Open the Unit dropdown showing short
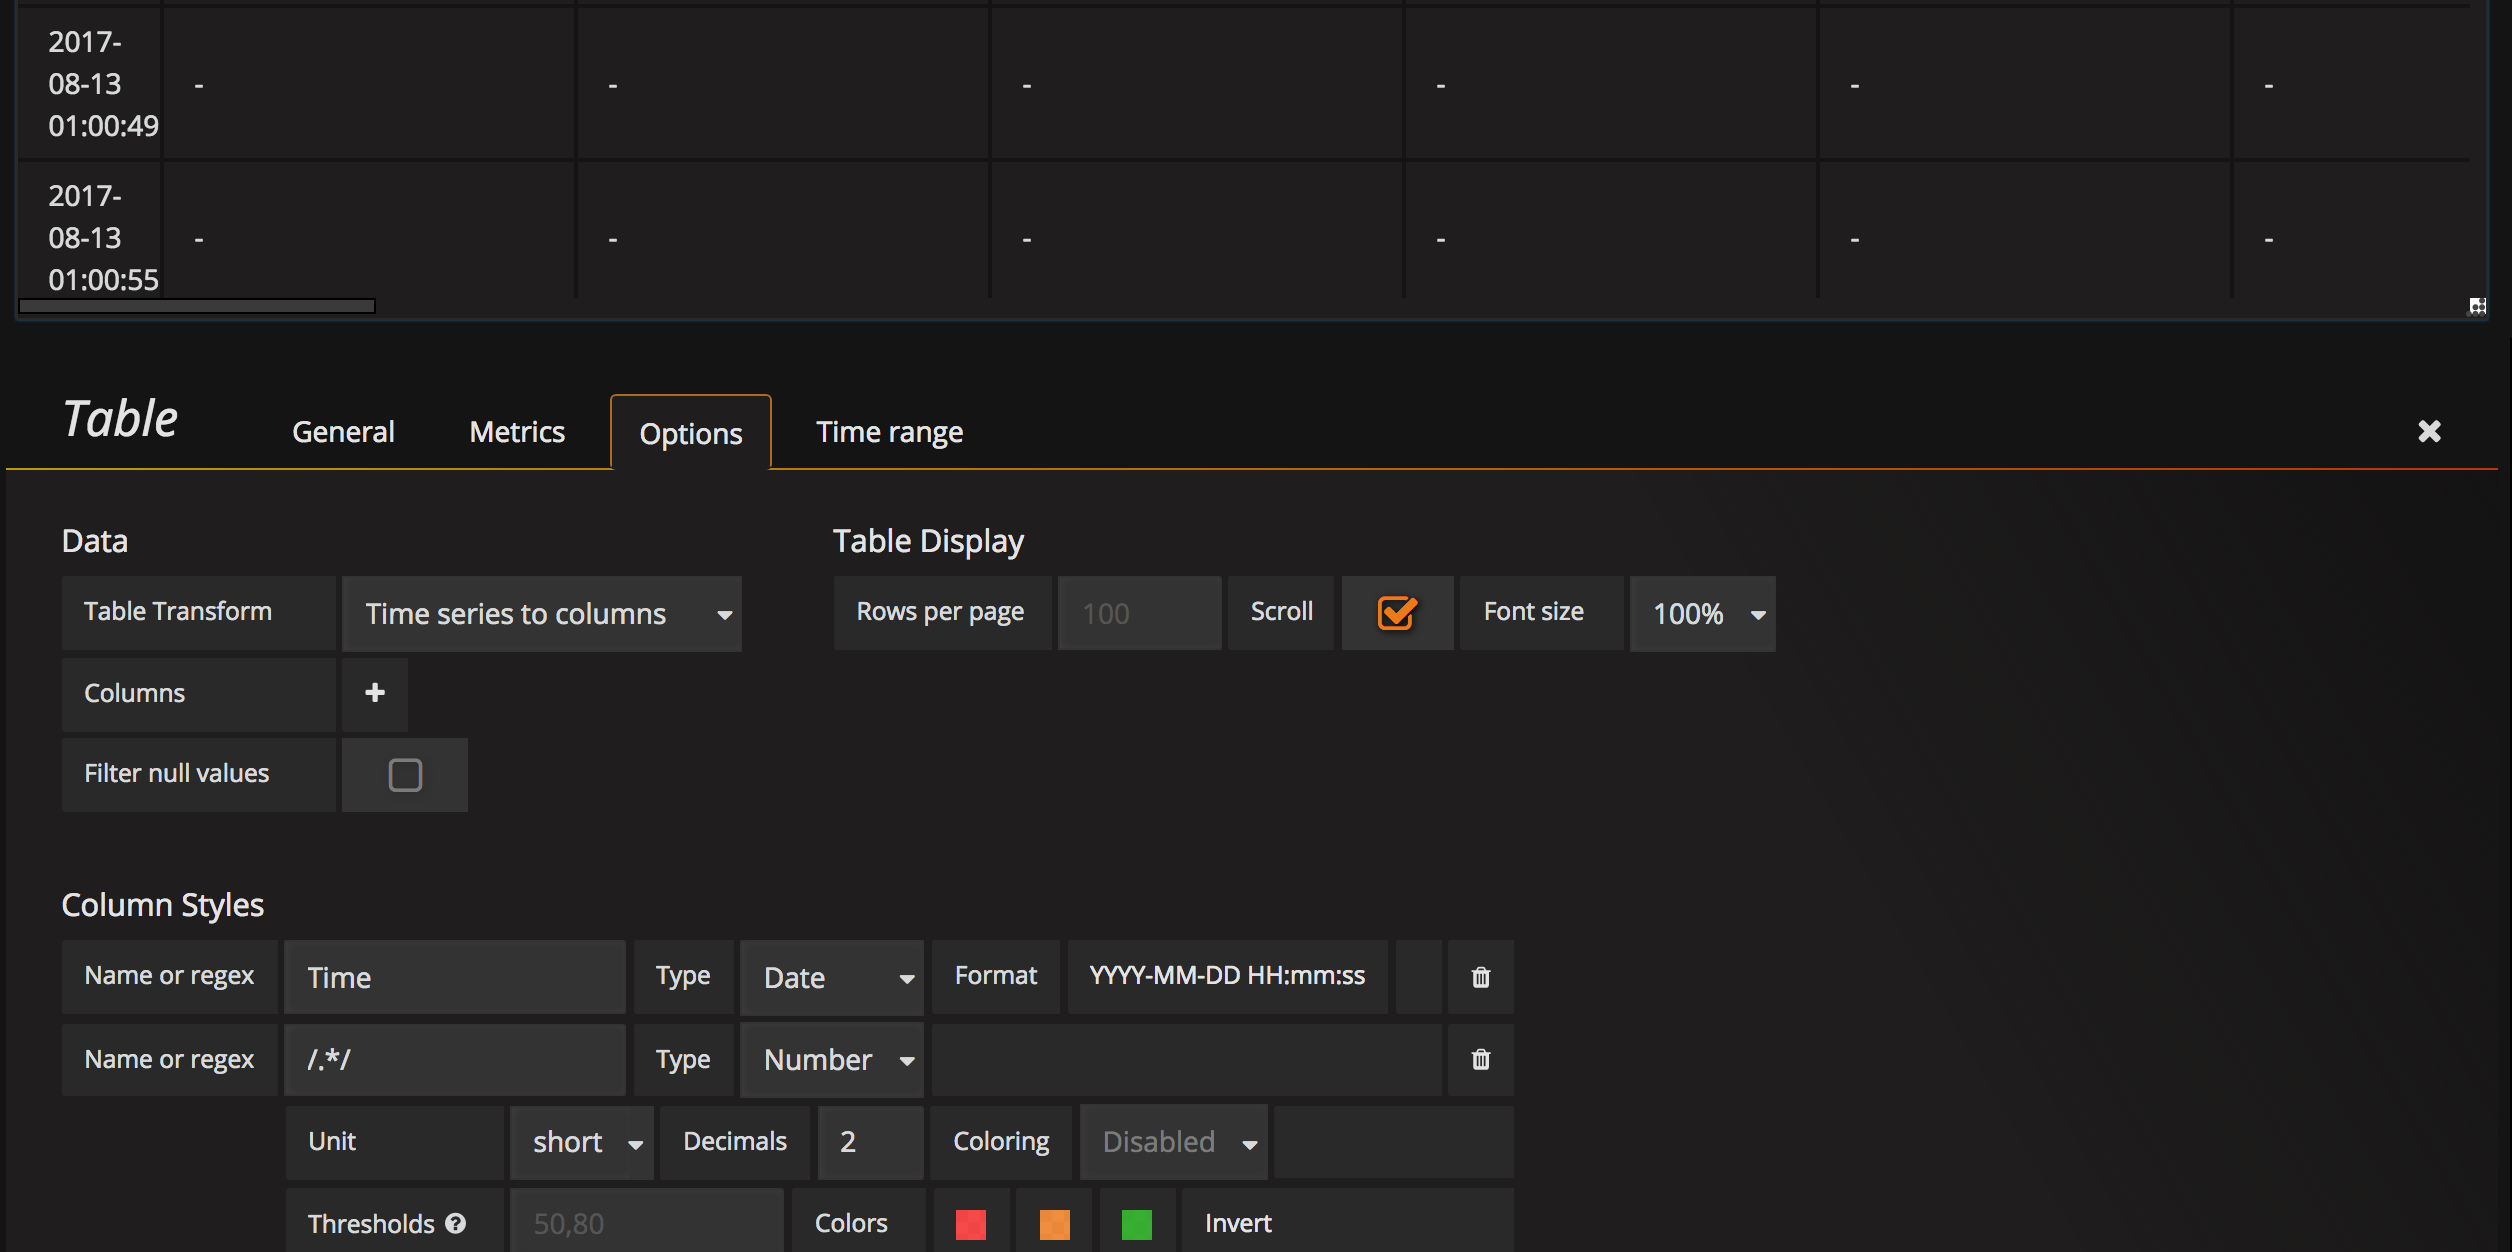Screen dimensions: 2512x1252 (x=581, y=1141)
